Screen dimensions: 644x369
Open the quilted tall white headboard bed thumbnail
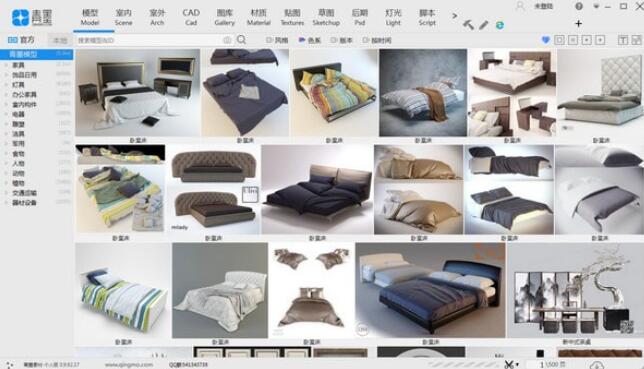[600, 93]
